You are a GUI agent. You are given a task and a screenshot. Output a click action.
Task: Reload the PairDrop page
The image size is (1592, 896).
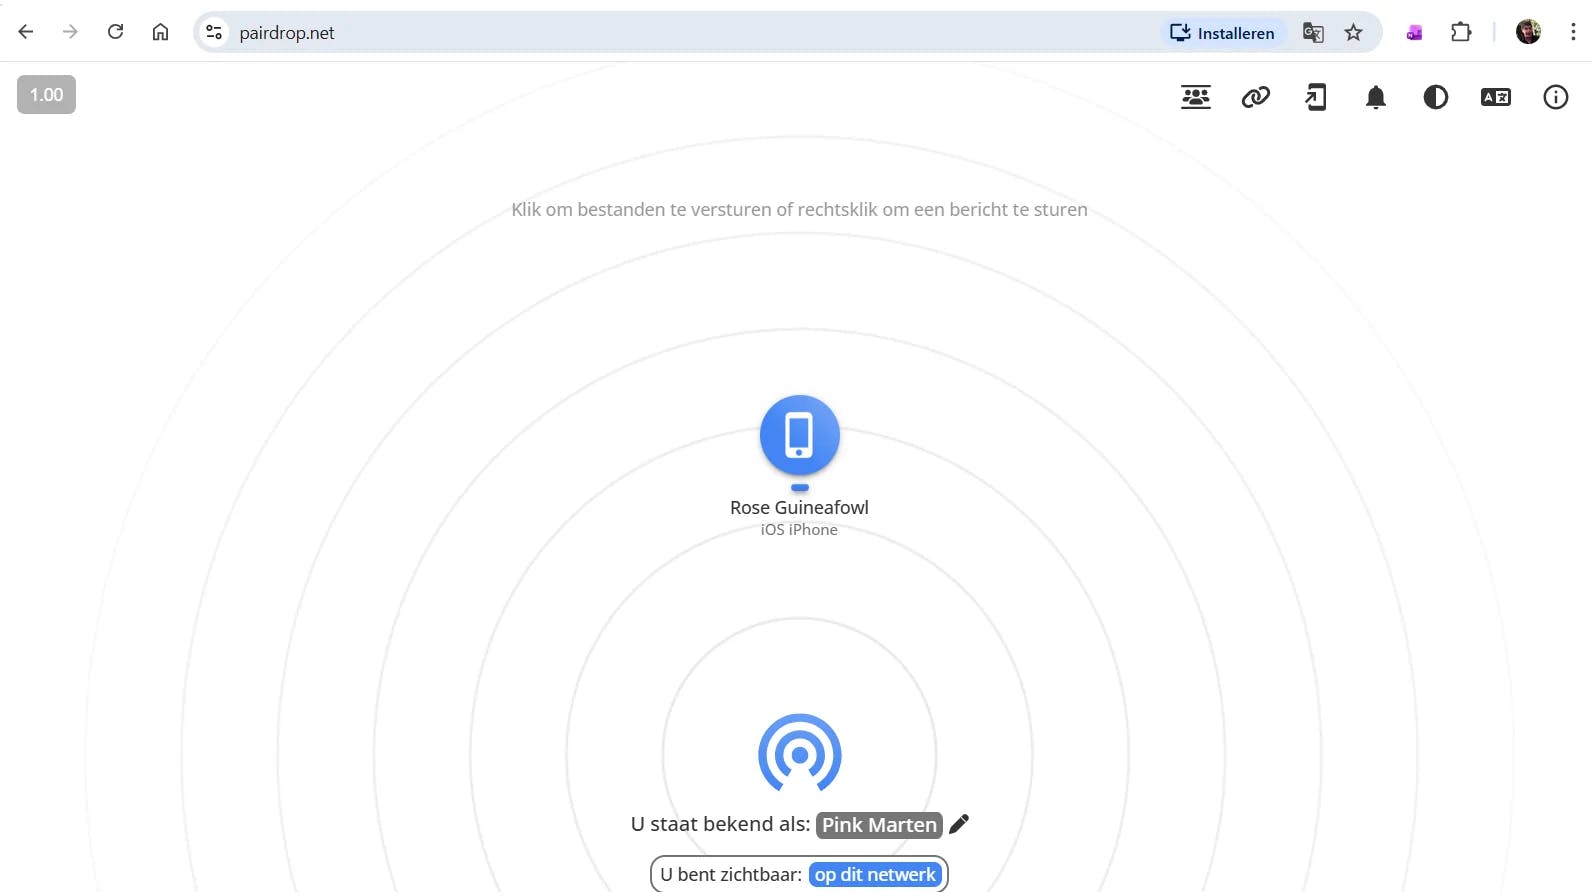(x=116, y=32)
